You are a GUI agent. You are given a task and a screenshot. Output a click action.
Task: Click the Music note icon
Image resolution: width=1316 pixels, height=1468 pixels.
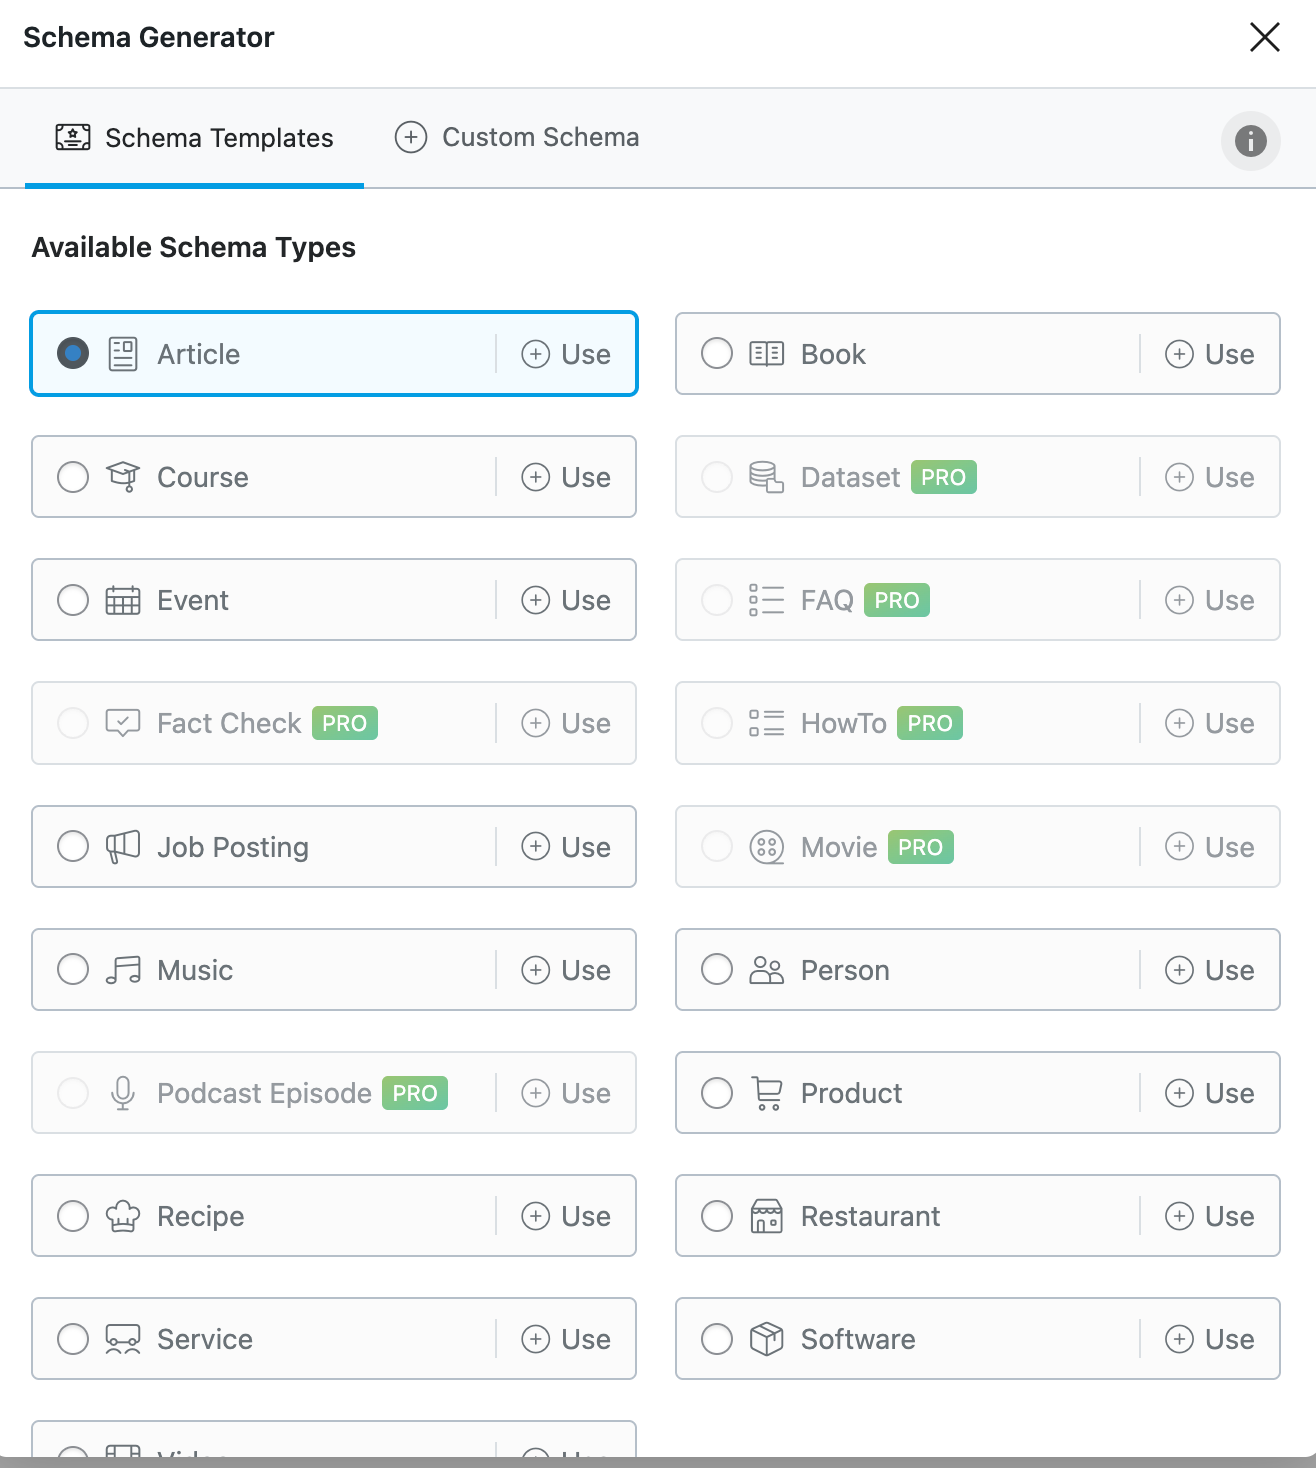tap(123, 970)
